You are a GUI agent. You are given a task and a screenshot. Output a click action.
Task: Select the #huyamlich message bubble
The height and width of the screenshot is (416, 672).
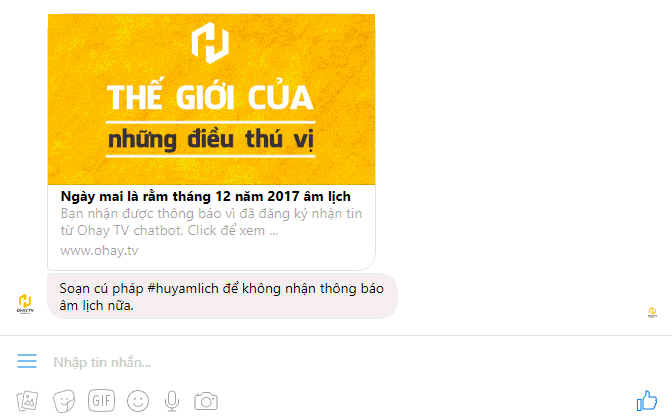pos(222,296)
